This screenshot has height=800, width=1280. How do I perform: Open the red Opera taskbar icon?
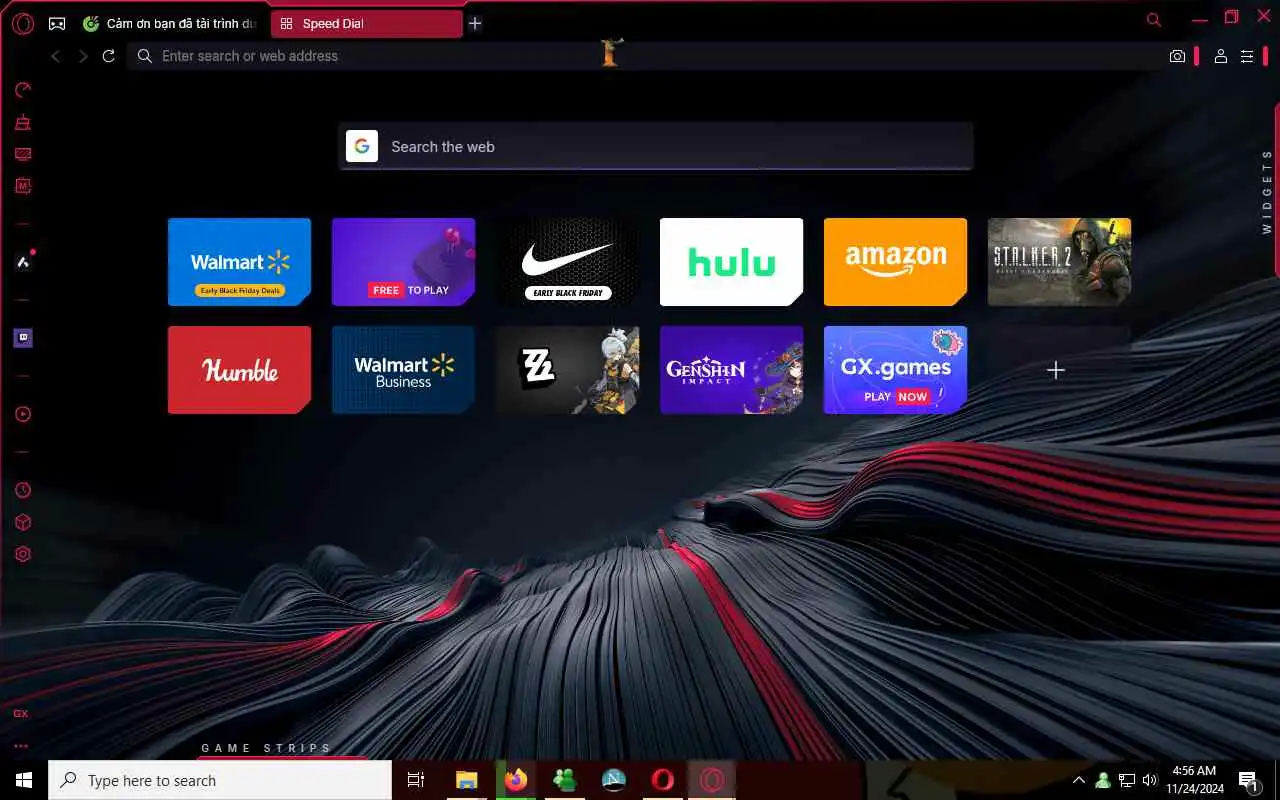(x=662, y=780)
